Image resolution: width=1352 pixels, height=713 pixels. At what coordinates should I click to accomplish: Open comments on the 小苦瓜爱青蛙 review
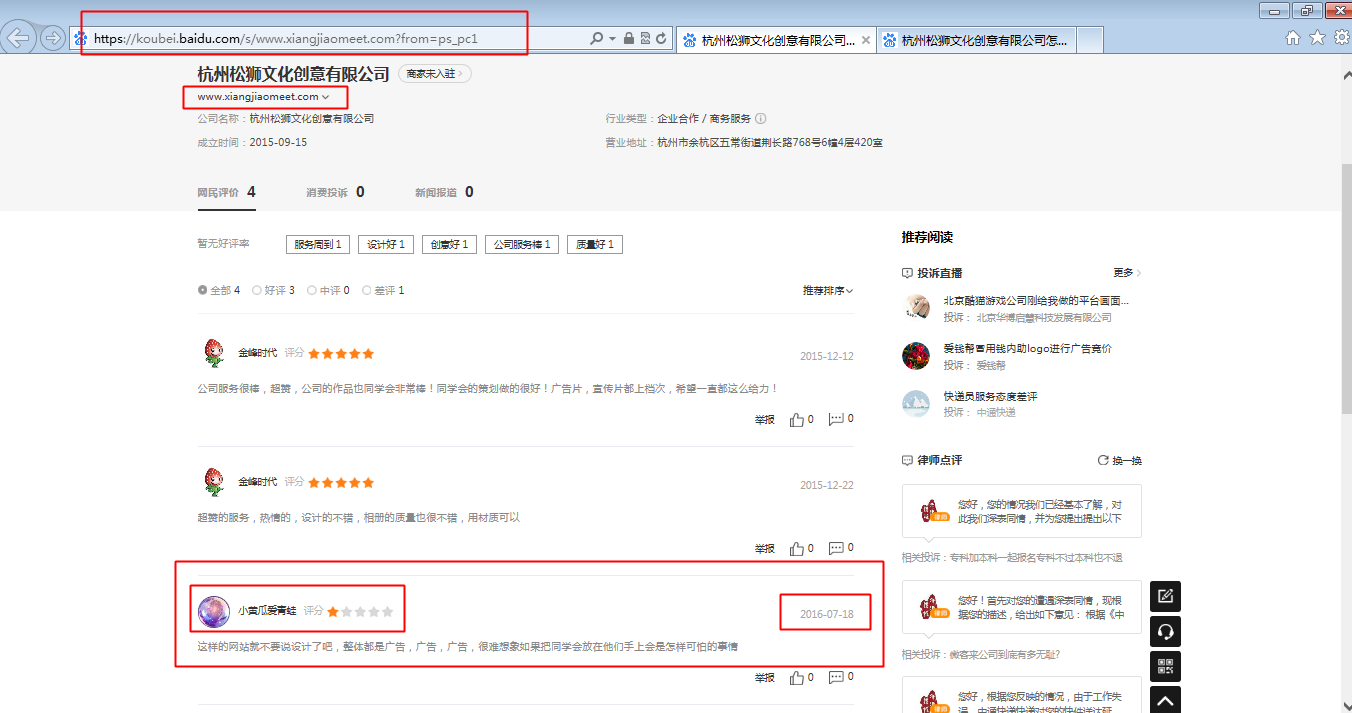point(836,678)
